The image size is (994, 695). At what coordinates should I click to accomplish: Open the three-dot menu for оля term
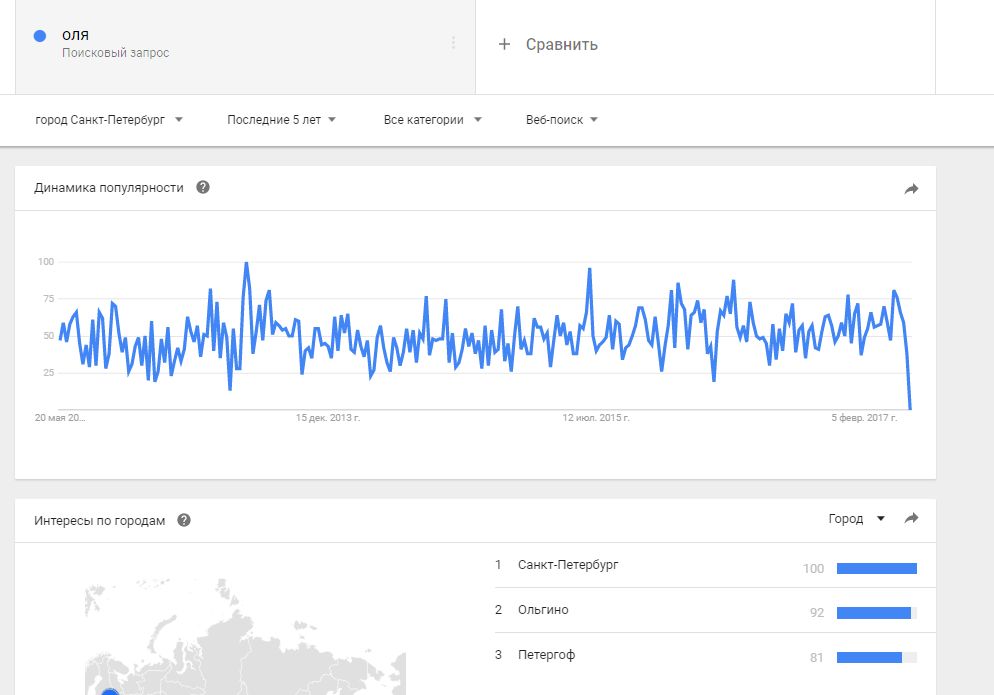pos(453,43)
